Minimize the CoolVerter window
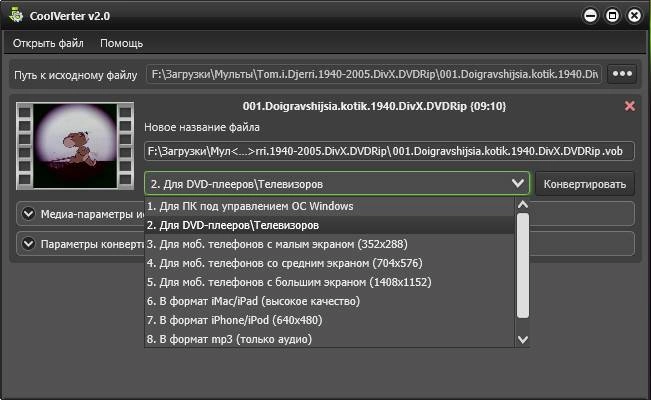The width and height of the screenshot is (651, 400). pos(590,16)
